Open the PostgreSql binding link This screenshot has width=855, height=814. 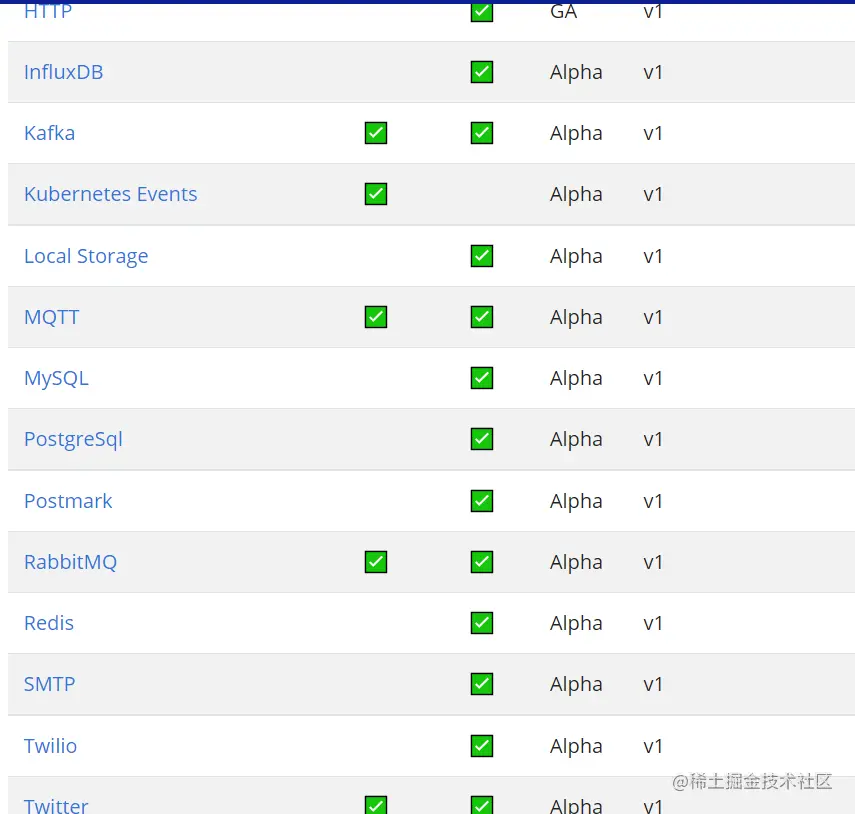[74, 439]
